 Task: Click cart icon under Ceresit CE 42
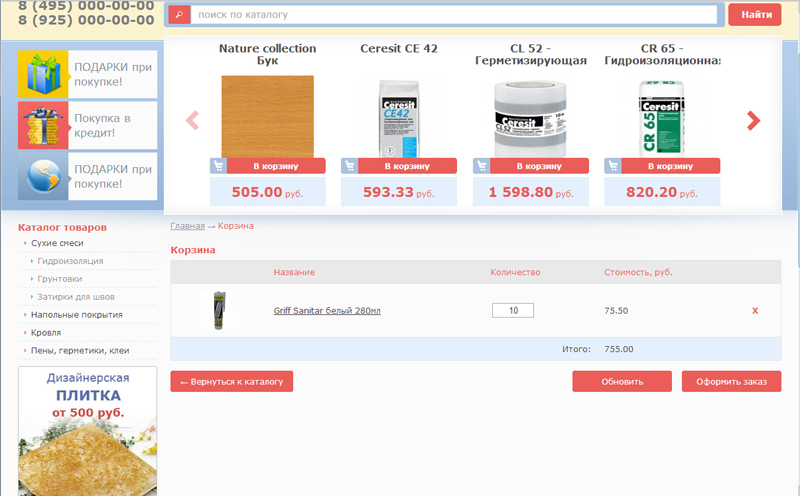coord(349,166)
